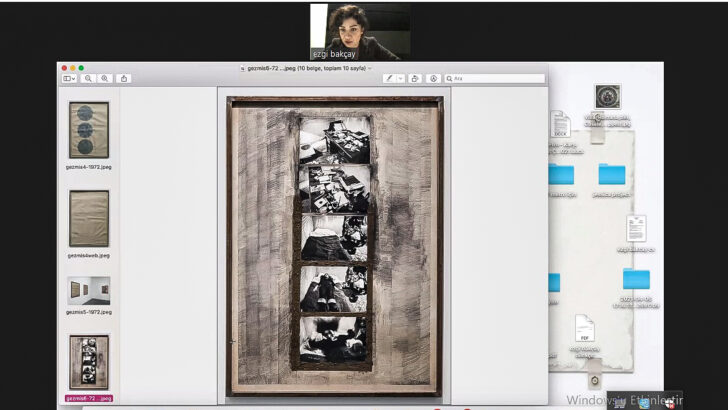
Task: Open the highlight pen options dropdown arrow
Action: 401,78
